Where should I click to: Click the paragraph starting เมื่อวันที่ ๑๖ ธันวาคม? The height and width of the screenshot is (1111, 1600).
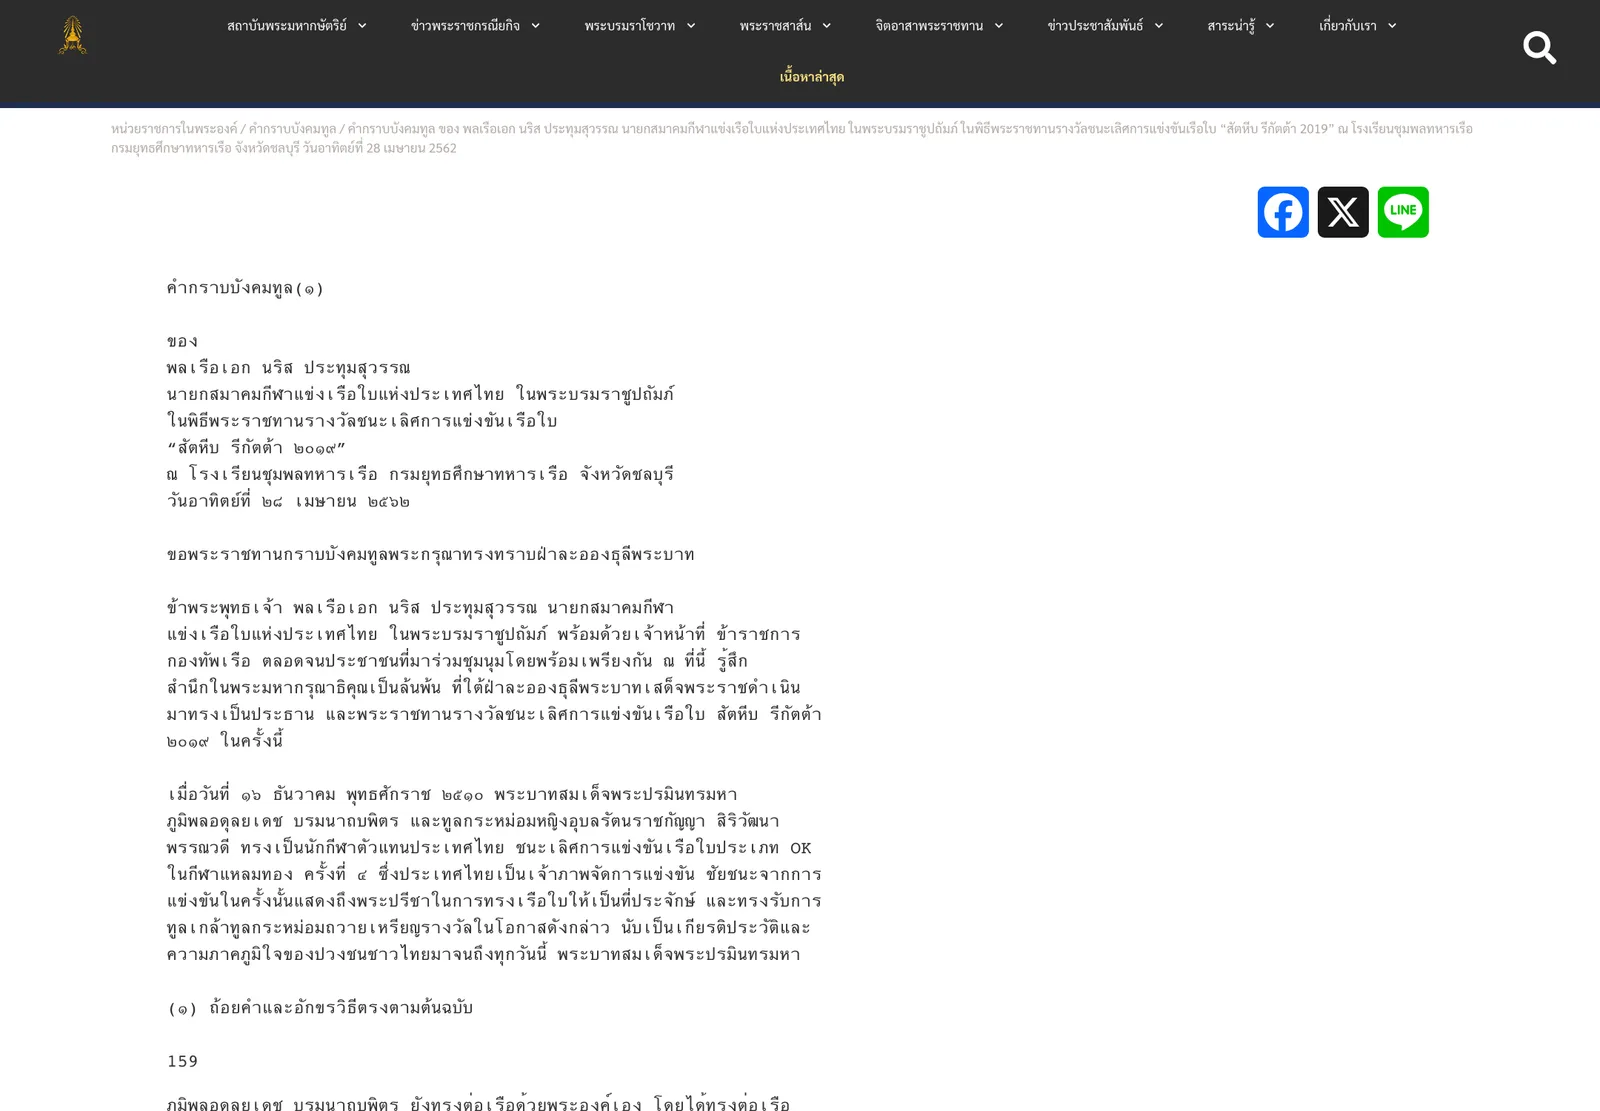(x=494, y=874)
